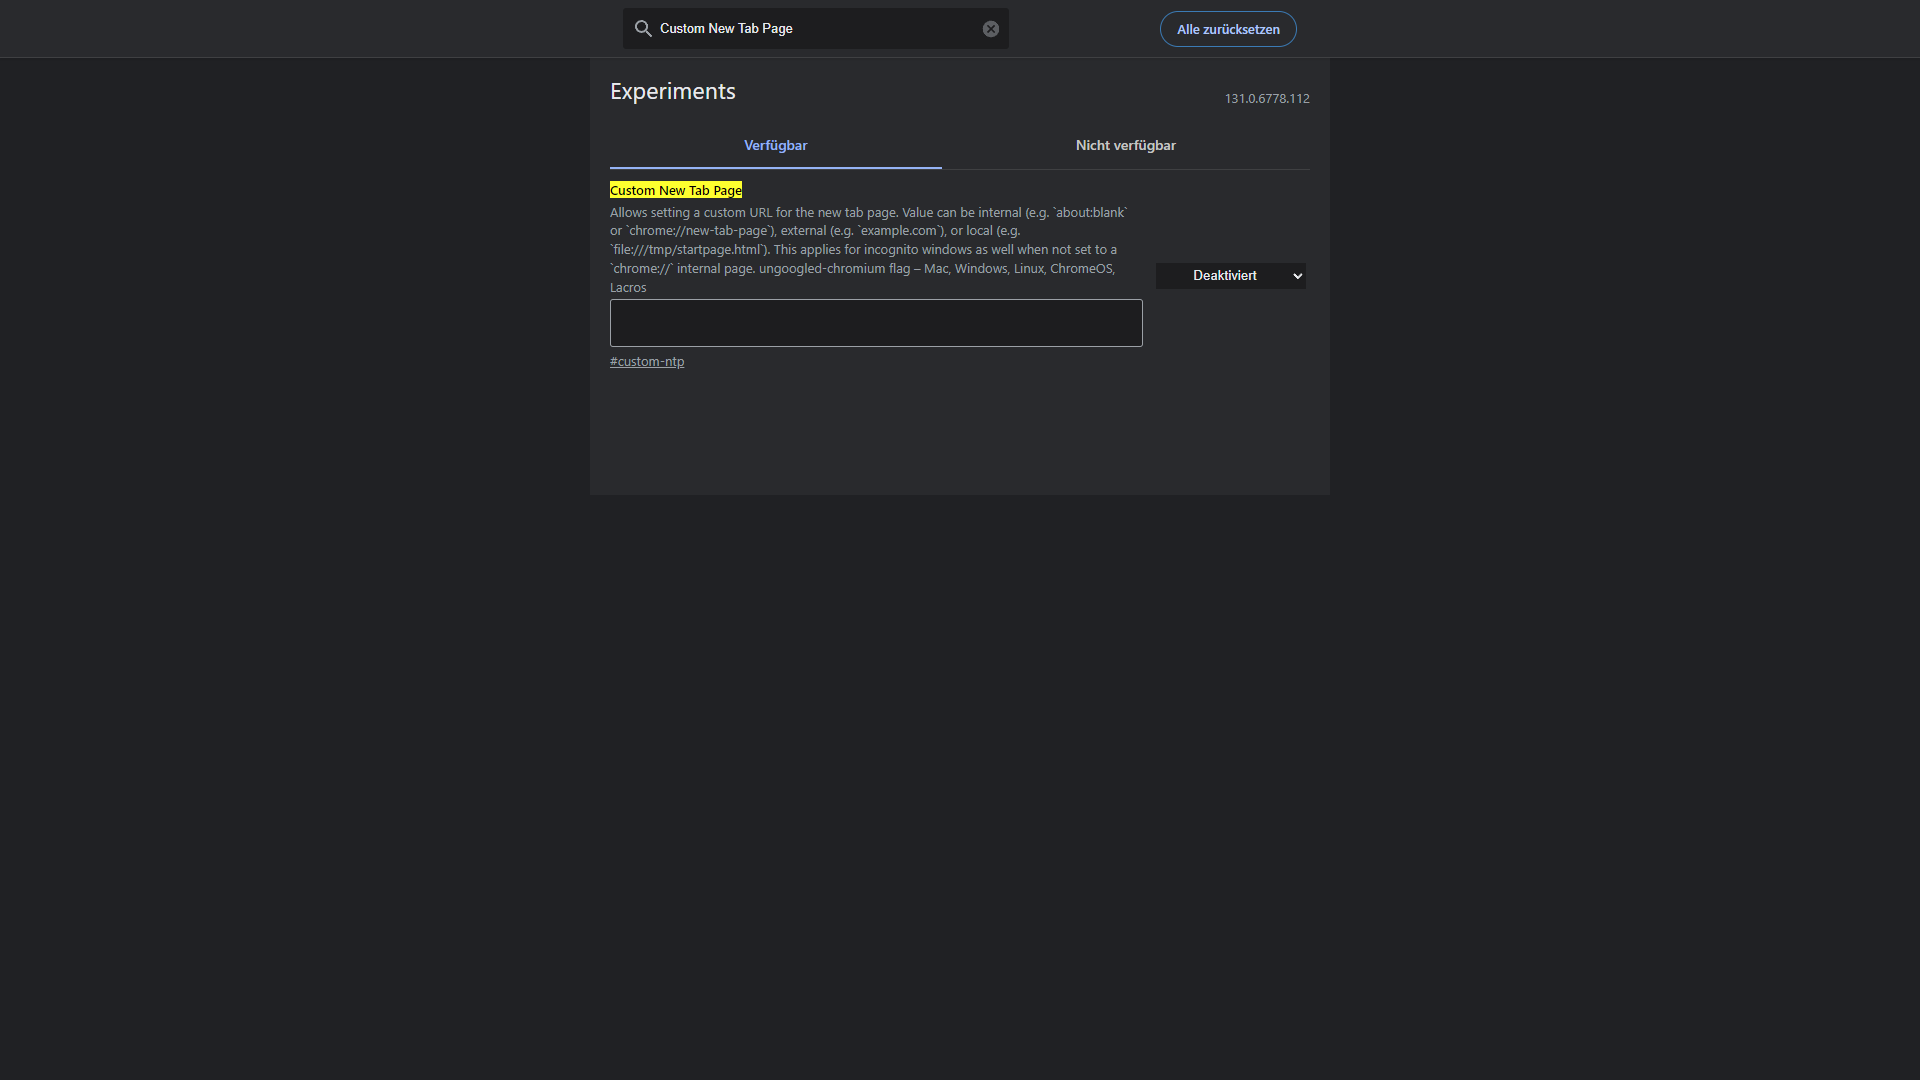Open the Nicht verfügbar tab
The image size is (1920, 1080).
(x=1125, y=146)
